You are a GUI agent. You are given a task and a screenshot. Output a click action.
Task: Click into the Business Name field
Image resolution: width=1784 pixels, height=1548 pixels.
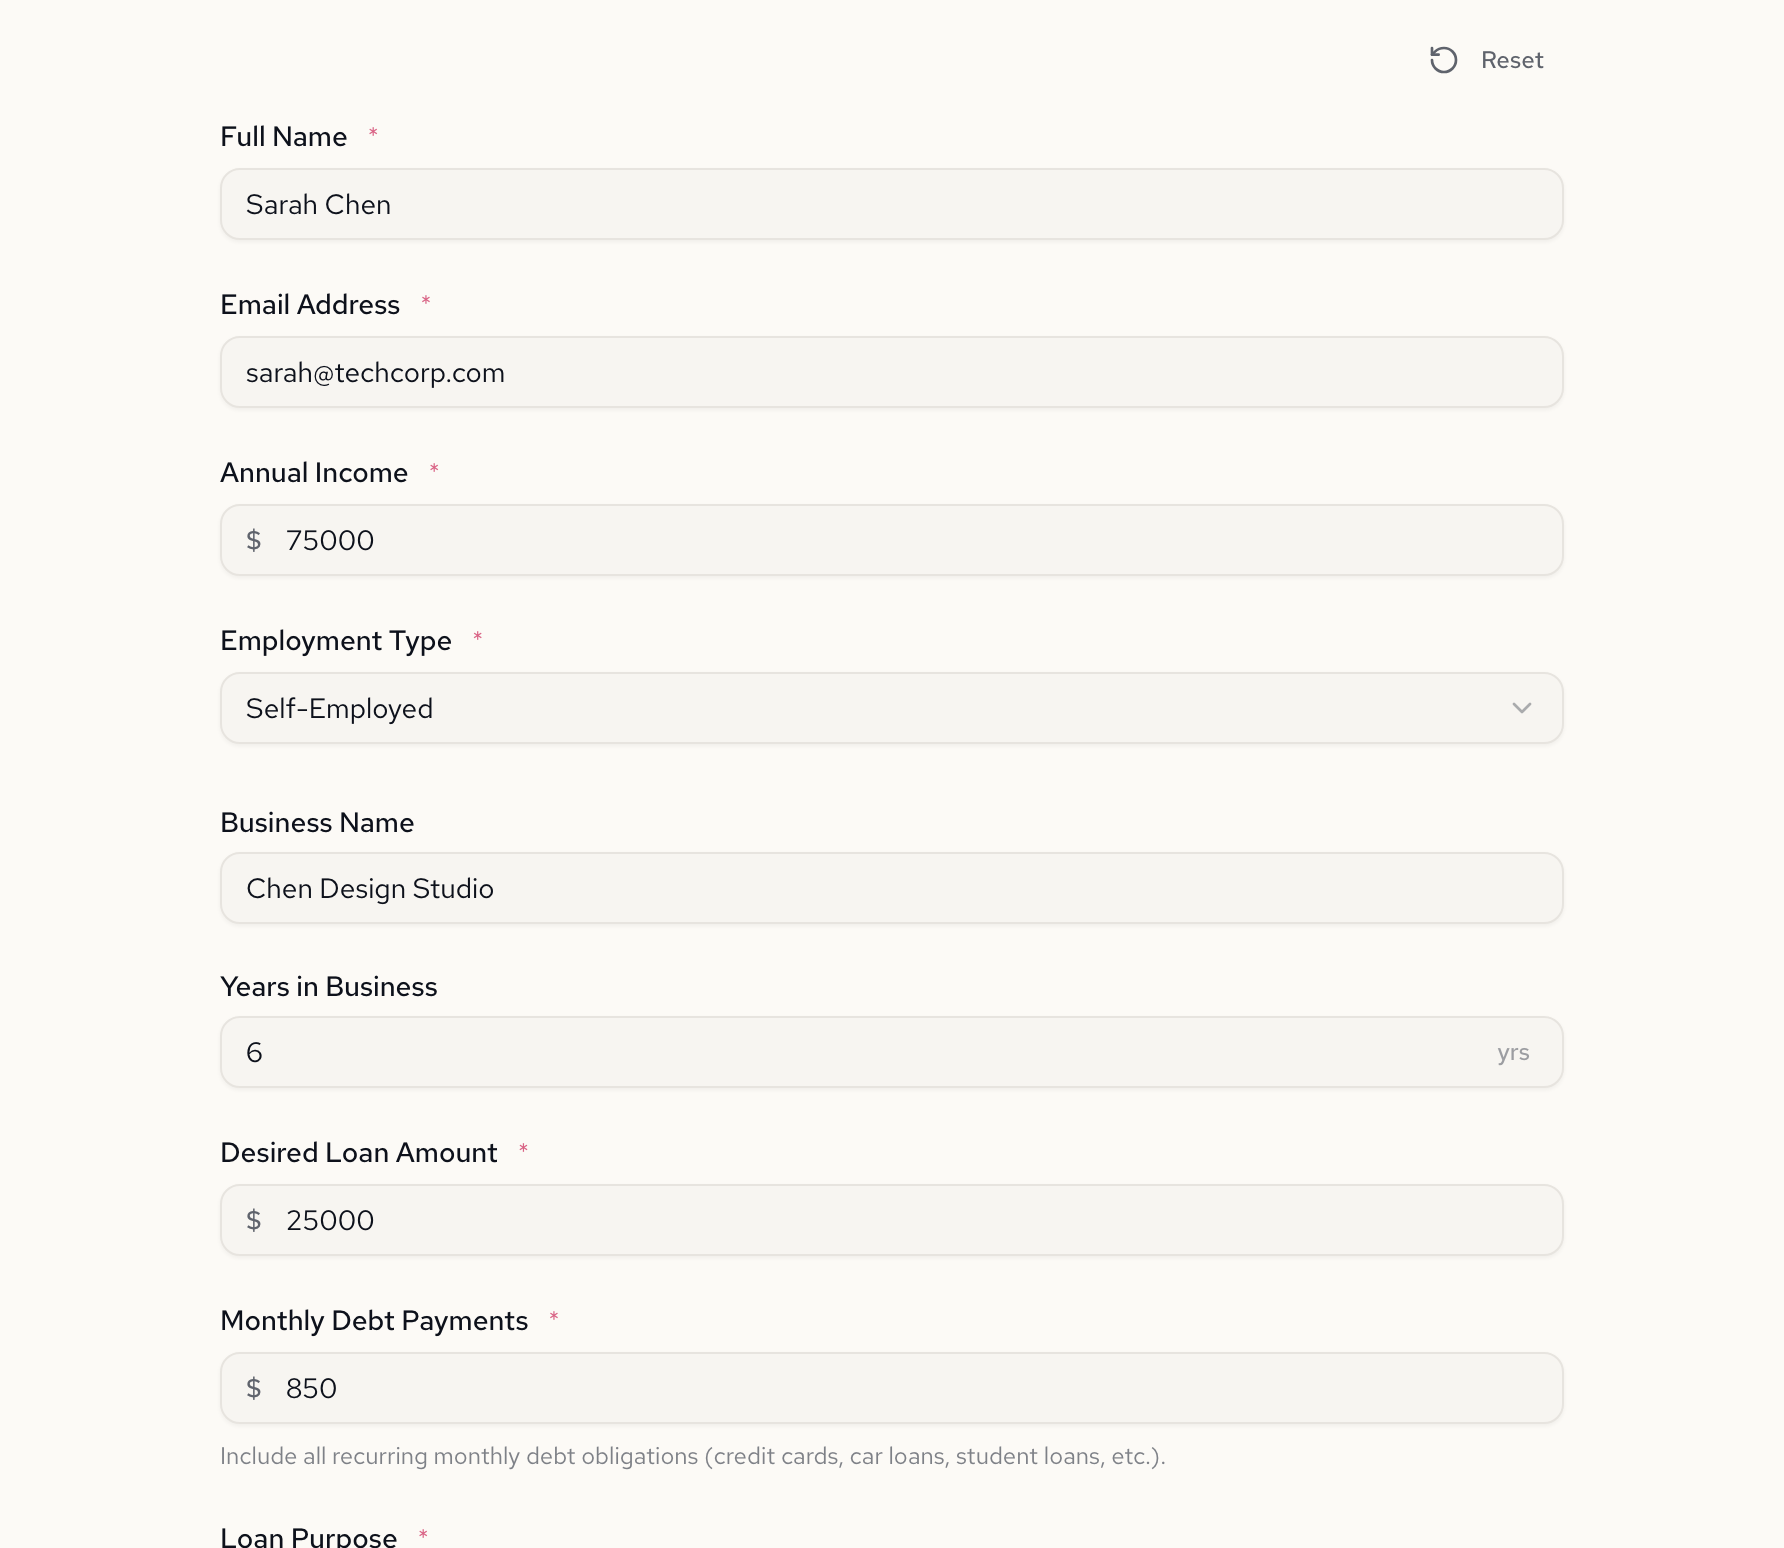click(890, 888)
